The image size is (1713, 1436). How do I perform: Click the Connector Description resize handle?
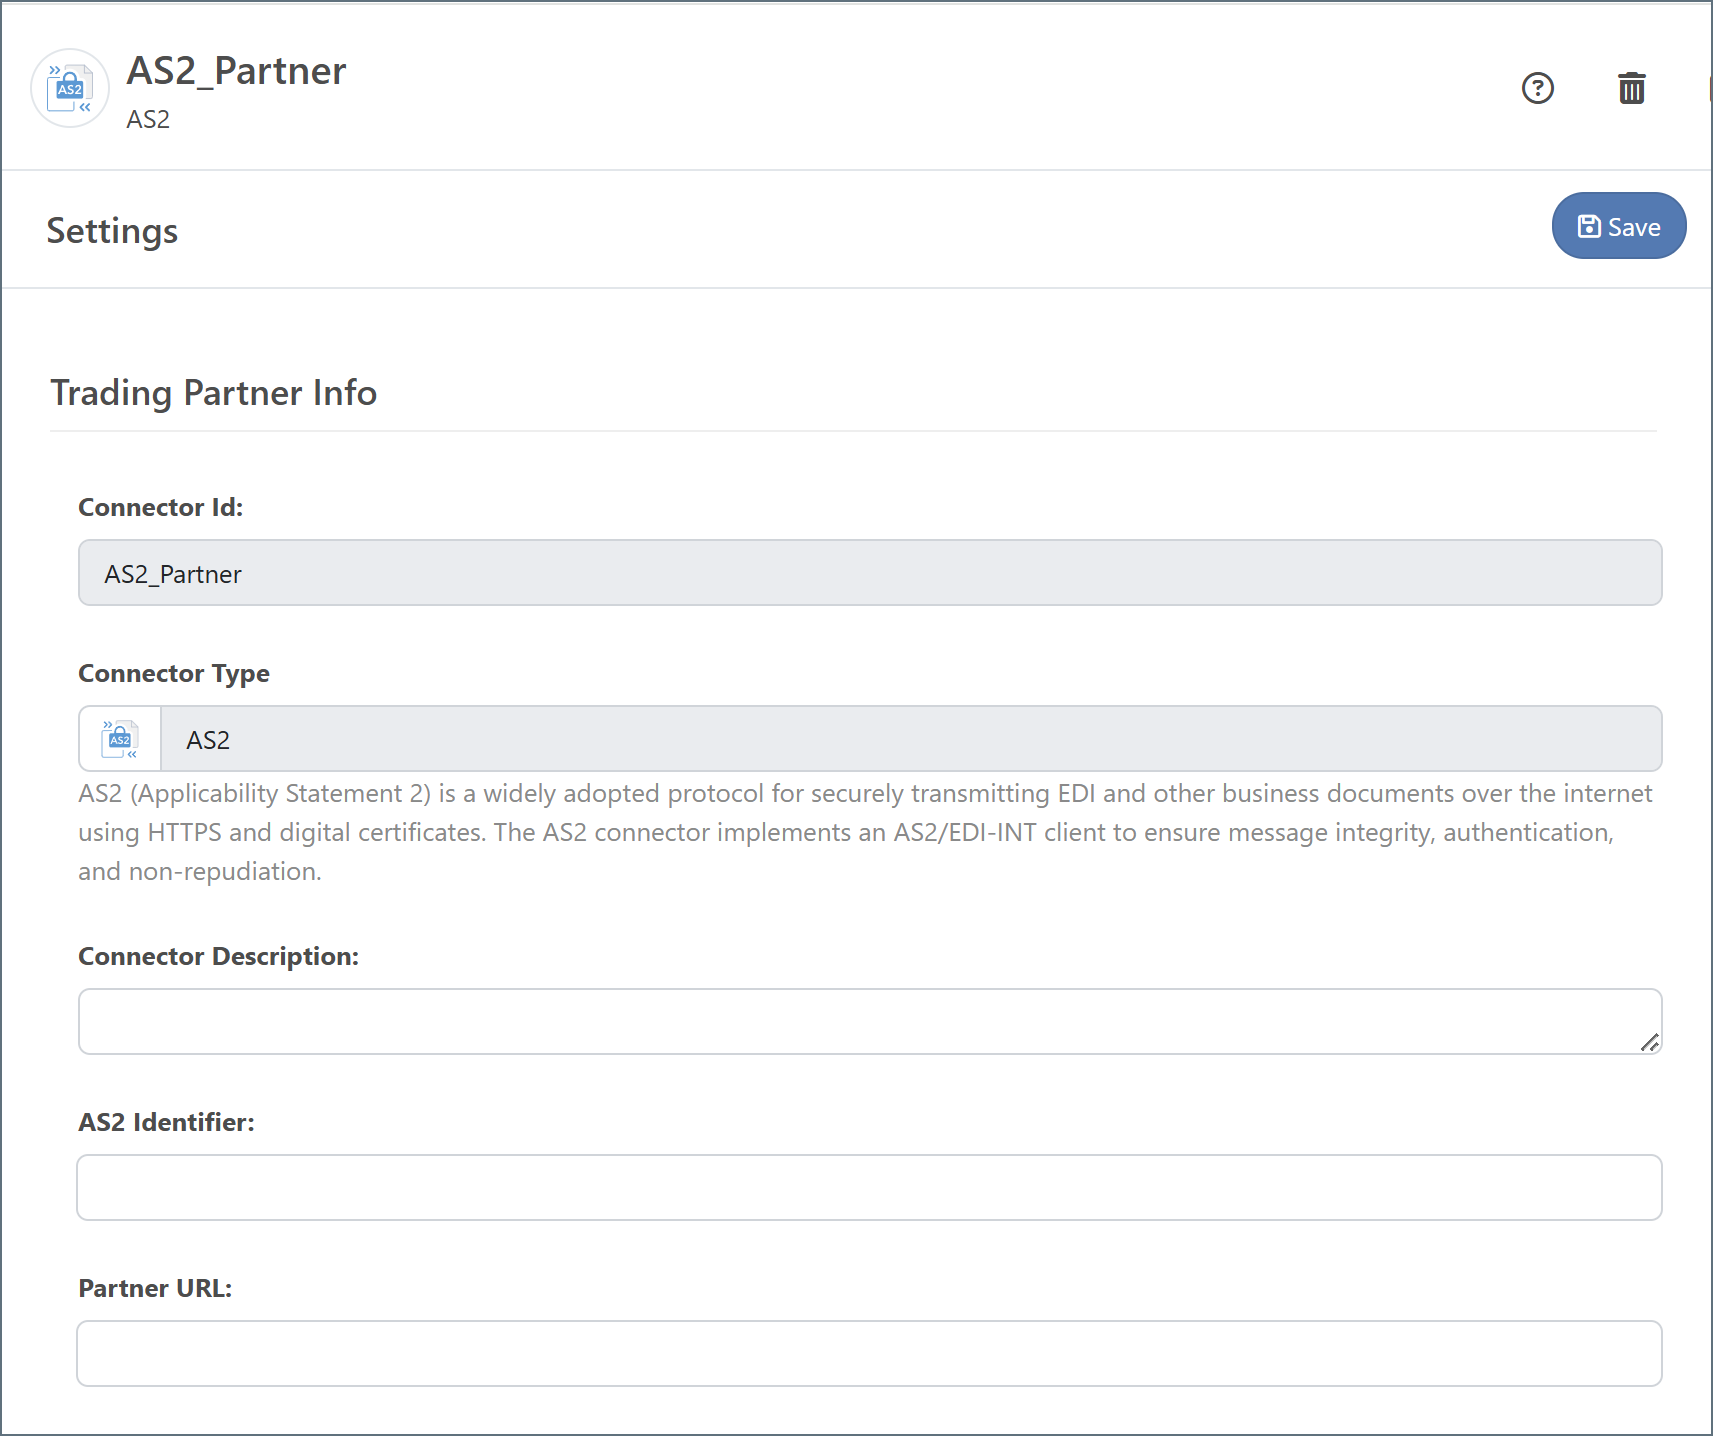[1649, 1043]
